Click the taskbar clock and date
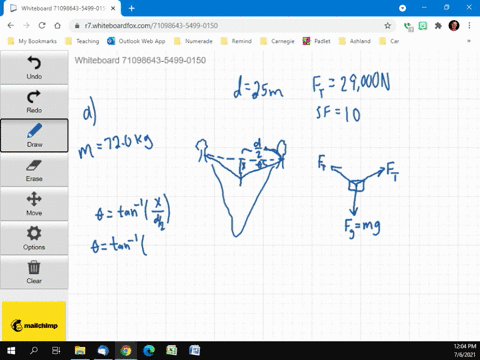480x360 pixels. [465, 351]
